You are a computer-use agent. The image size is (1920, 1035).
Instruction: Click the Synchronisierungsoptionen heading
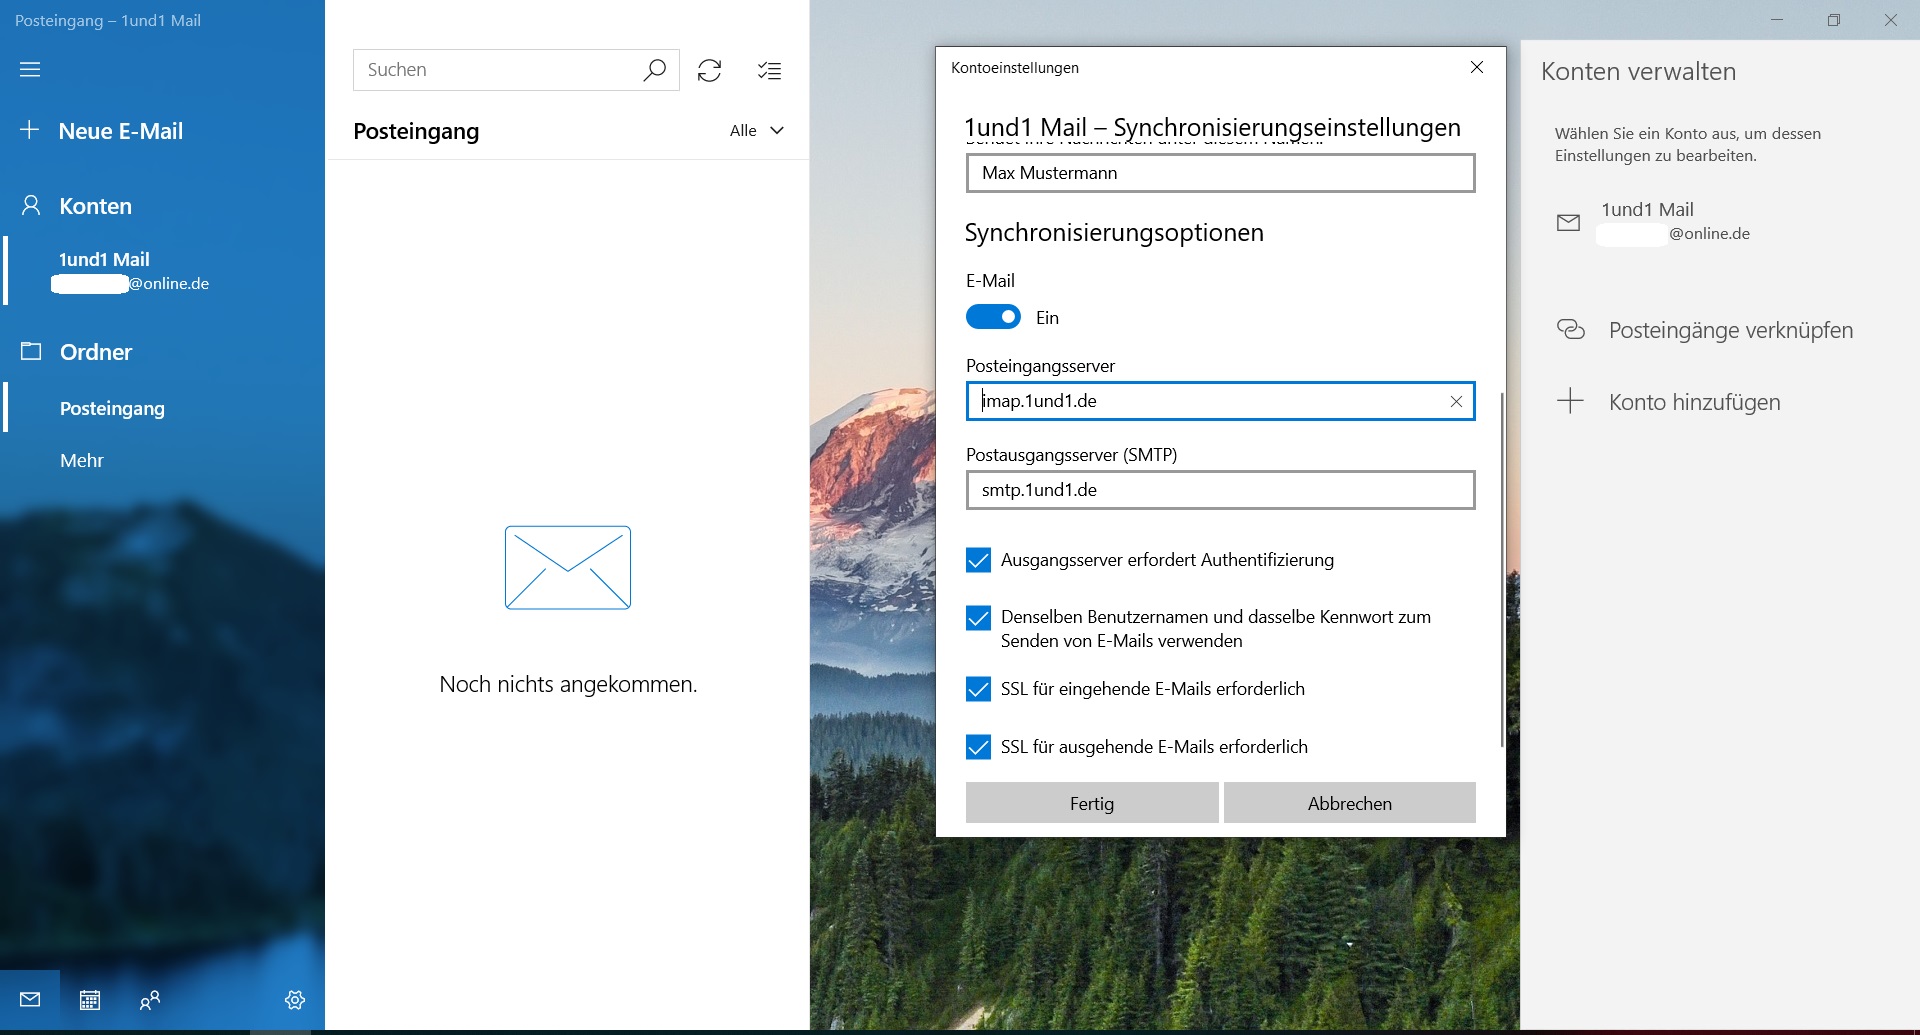tap(1114, 232)
